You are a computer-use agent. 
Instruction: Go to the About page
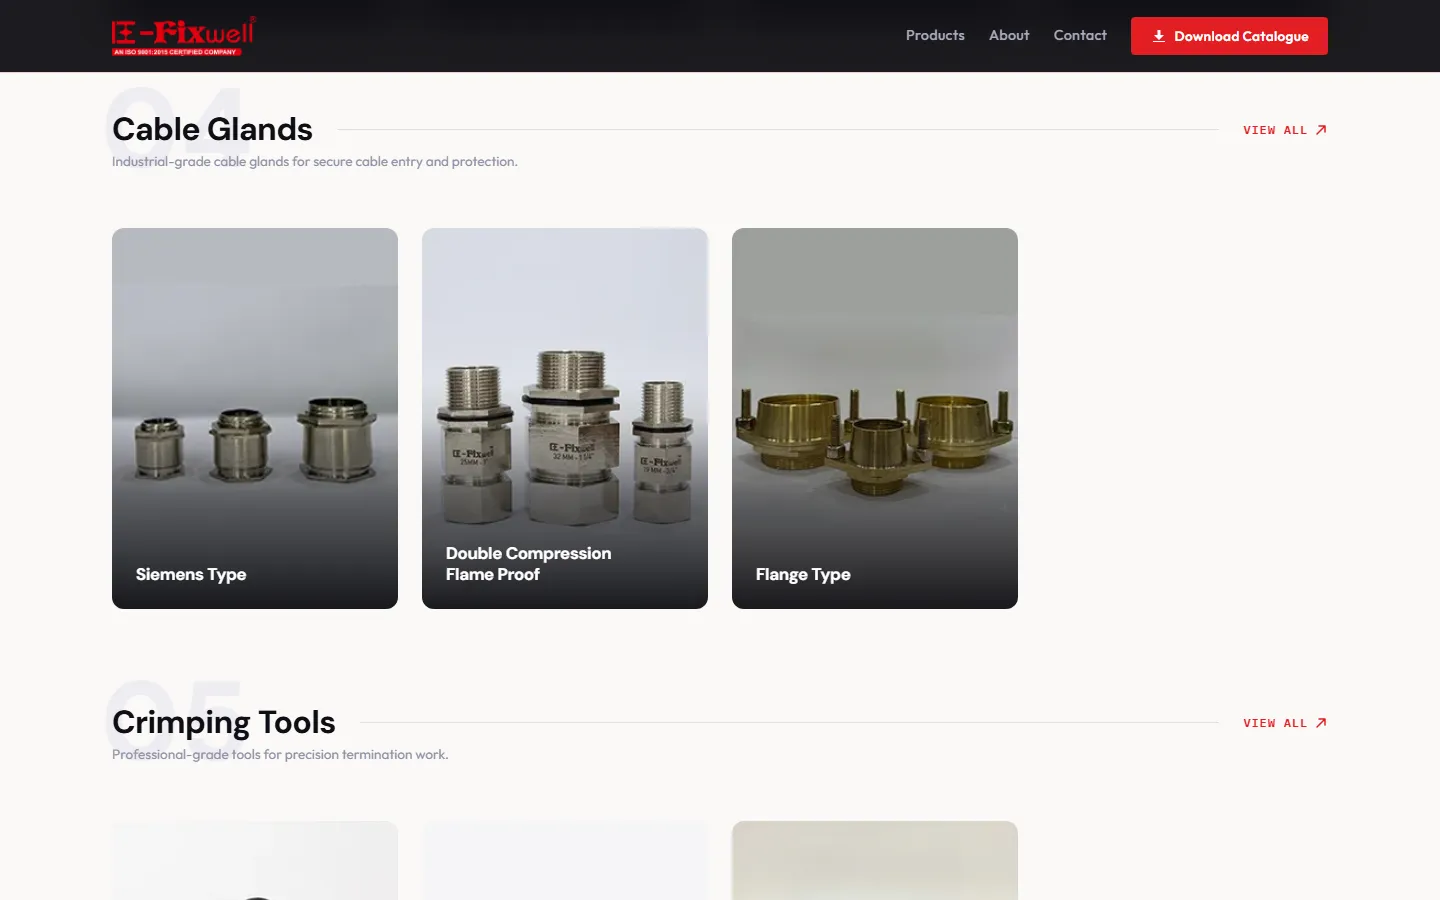(x=1009, y=35)
